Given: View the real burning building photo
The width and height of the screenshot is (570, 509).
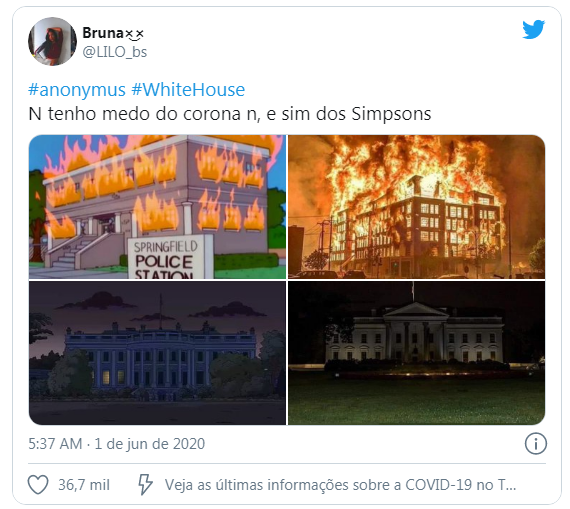Looking at the screenshot, I should point(417,207).
